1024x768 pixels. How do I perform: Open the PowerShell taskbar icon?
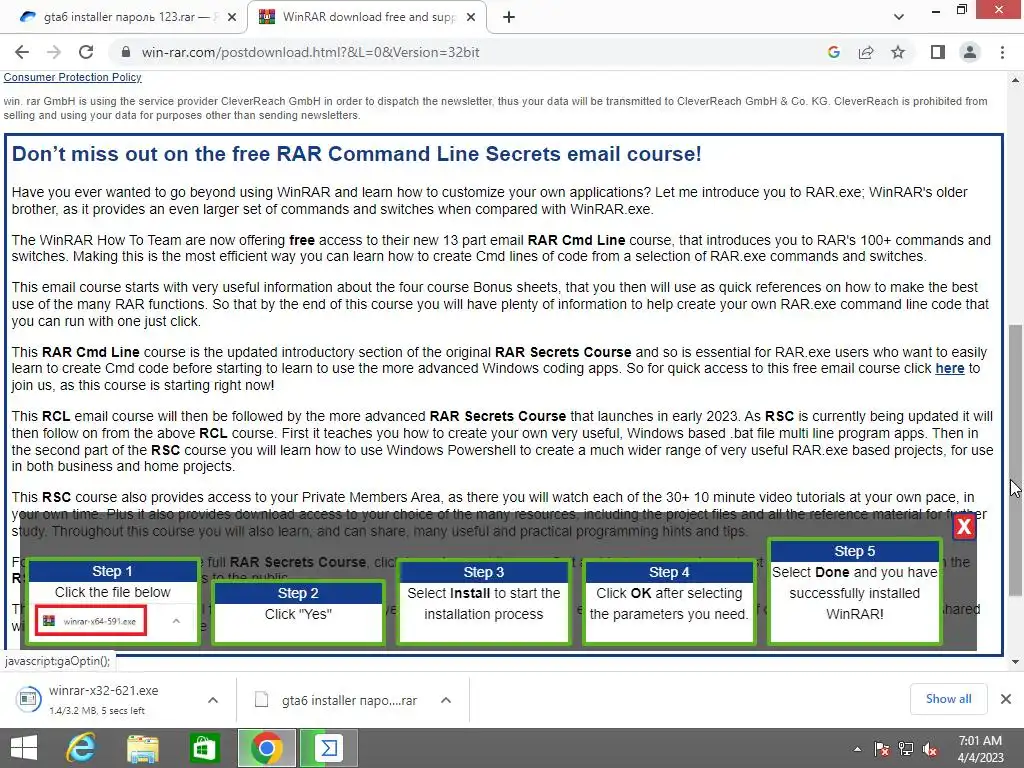pos(328,748)
